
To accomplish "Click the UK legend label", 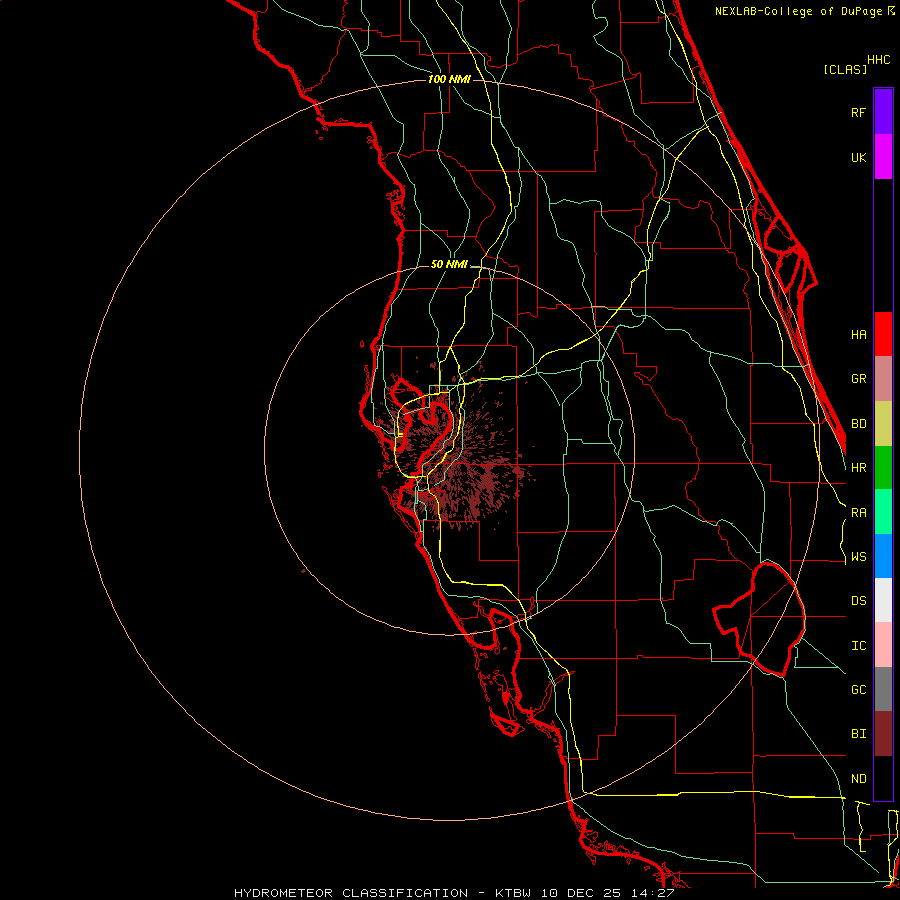I will pyautogui.click(x=858, y=157).
